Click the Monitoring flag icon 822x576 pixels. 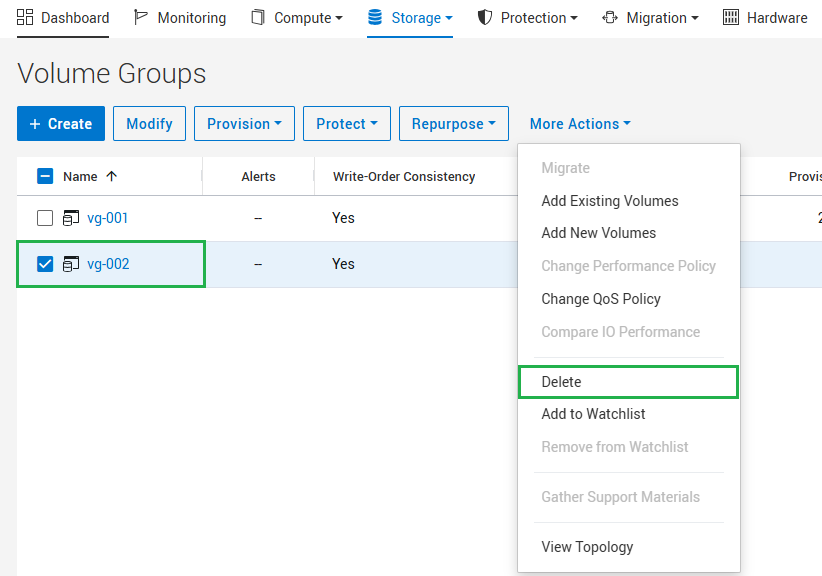[140, 17]
